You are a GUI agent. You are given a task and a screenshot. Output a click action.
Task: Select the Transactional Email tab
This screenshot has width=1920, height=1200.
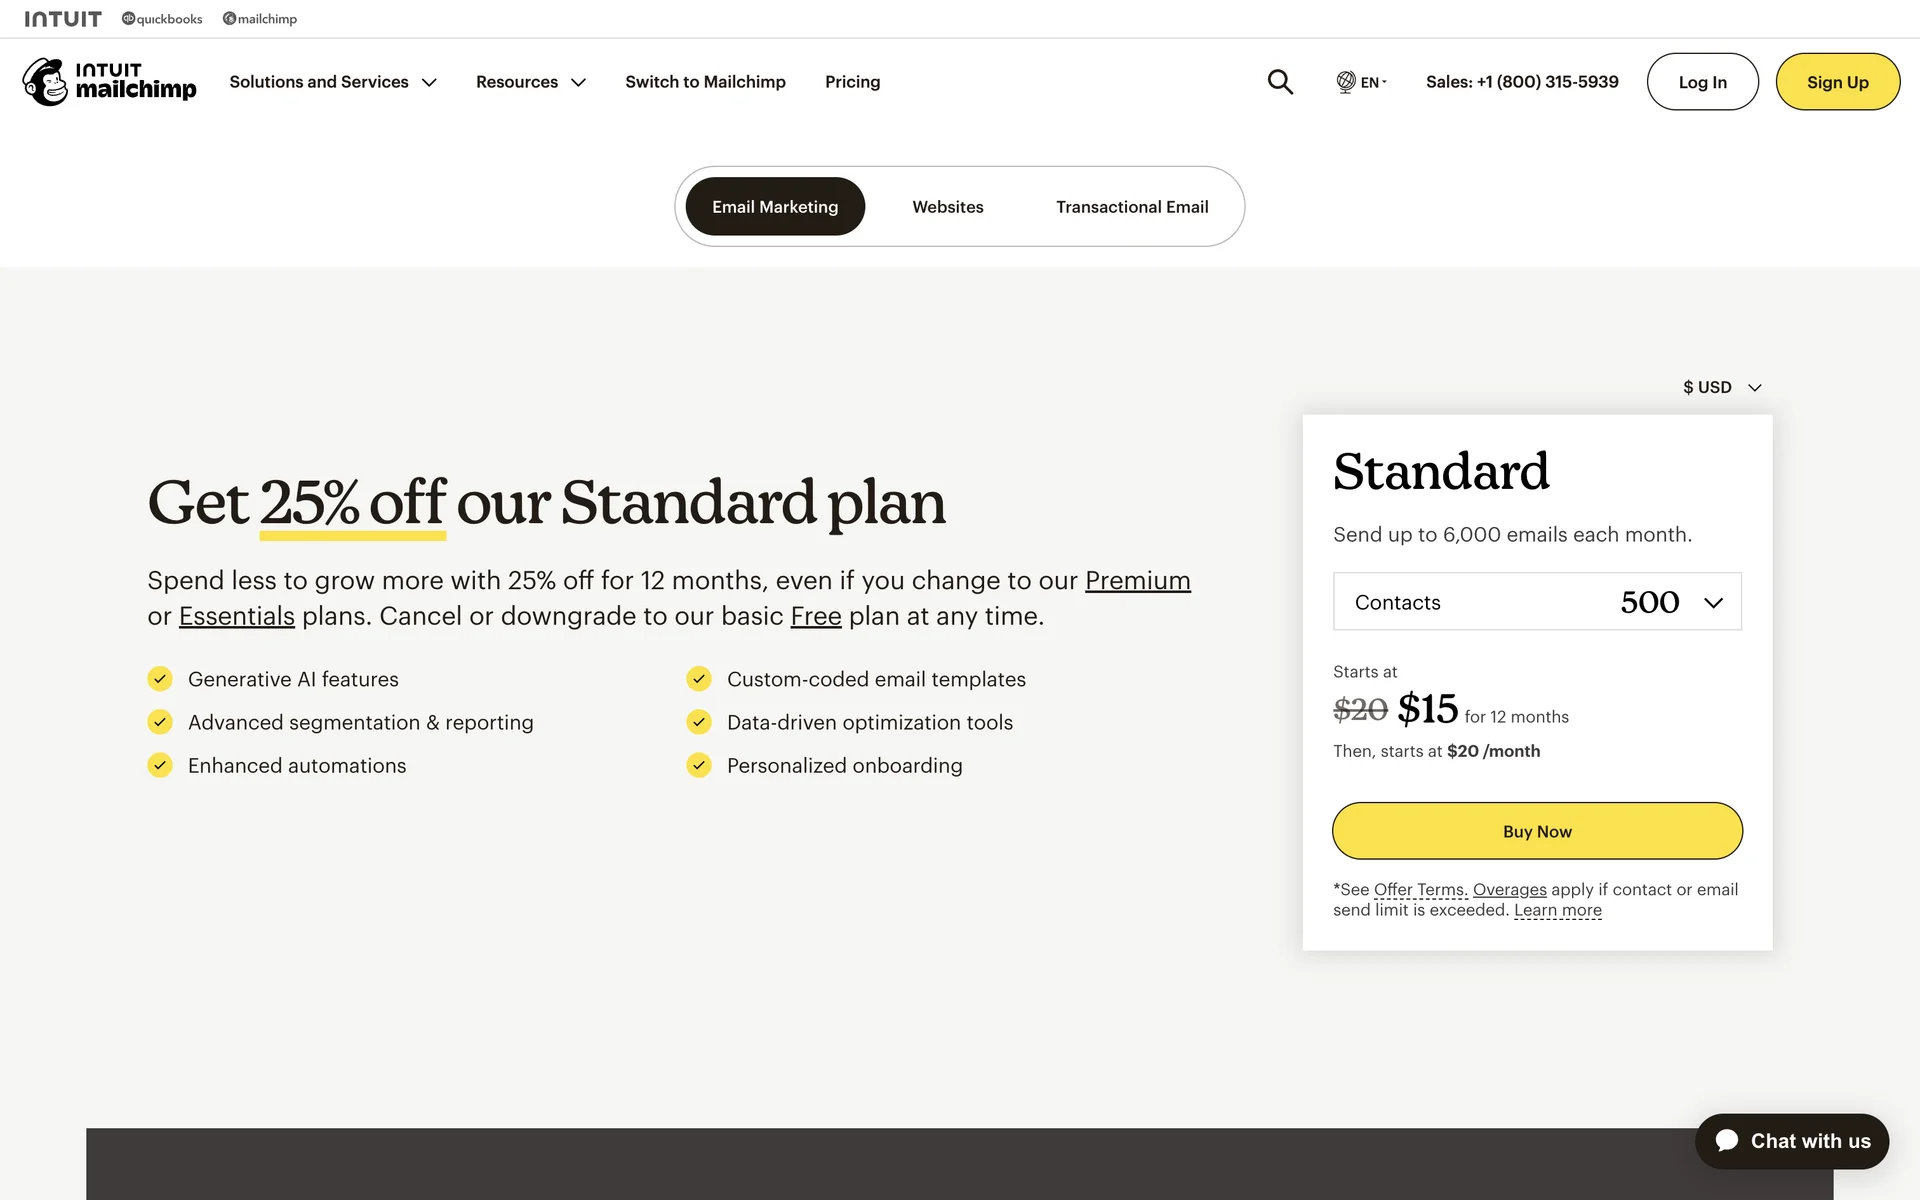tap(1132, 207)
